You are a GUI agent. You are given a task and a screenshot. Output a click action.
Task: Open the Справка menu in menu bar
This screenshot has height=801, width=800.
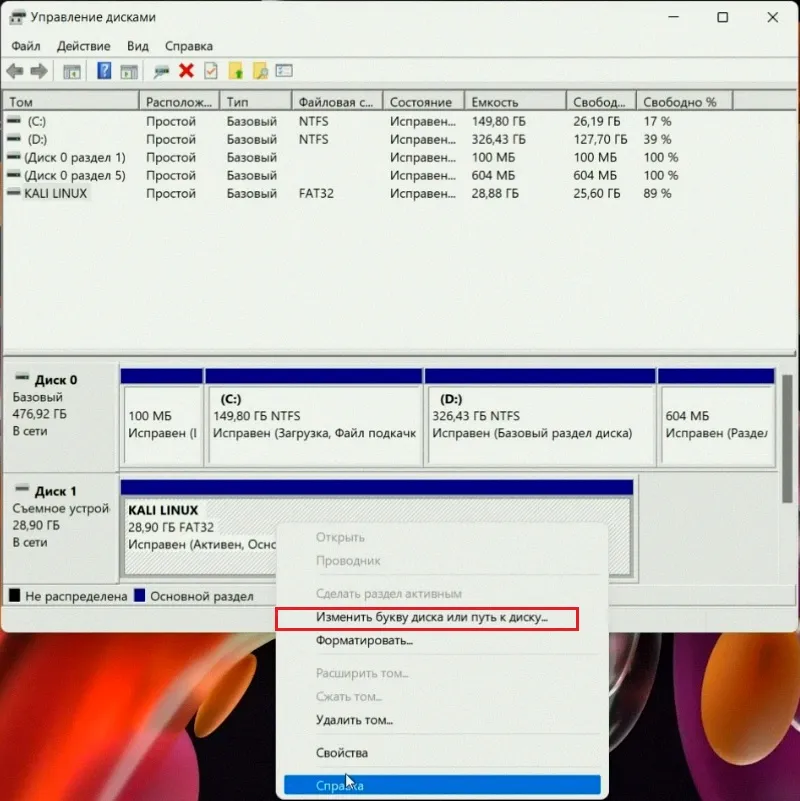[189, 46]
